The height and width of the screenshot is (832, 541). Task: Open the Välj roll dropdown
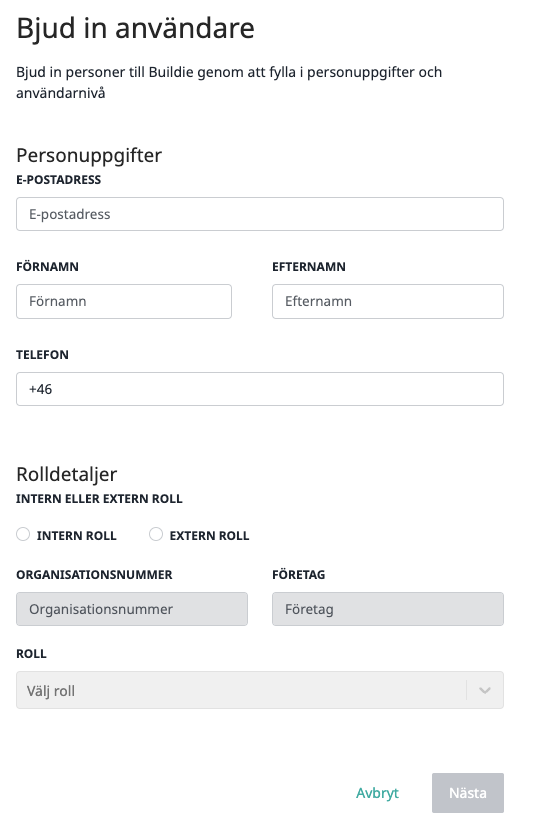coord(260,690)
